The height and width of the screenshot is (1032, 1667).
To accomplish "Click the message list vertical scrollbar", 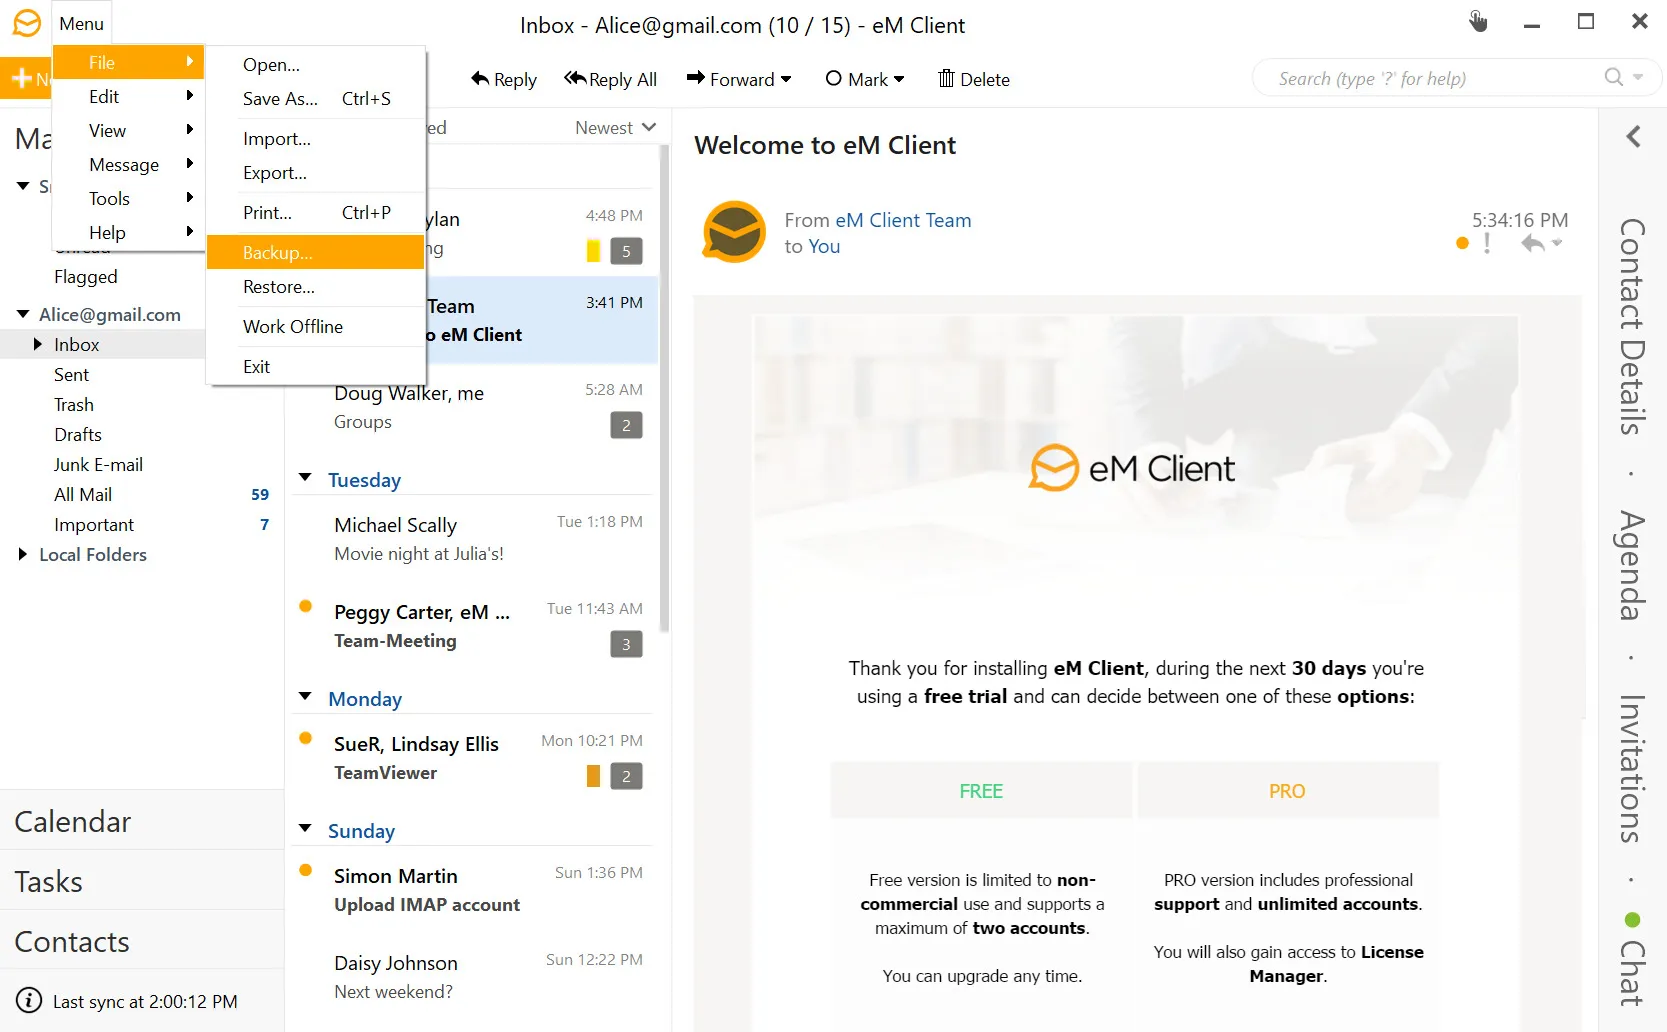I will point(664,390).
